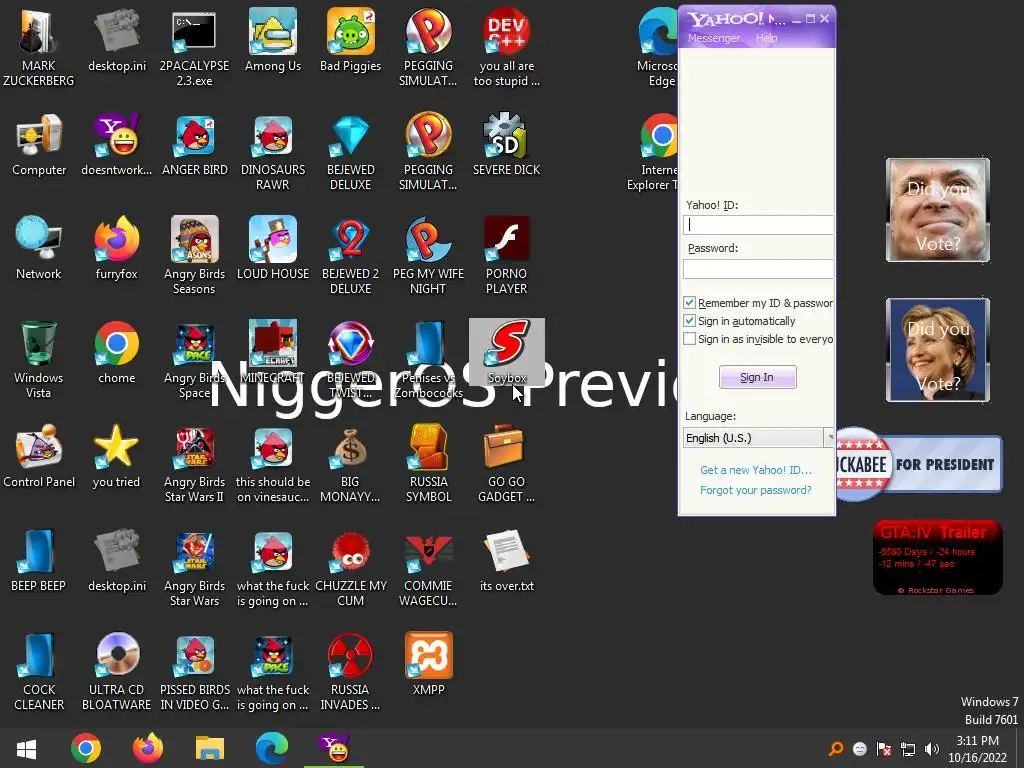Select the DEV C++ 'you all are too stupid' icon
1024x768 pixels.
click(507, 47)
